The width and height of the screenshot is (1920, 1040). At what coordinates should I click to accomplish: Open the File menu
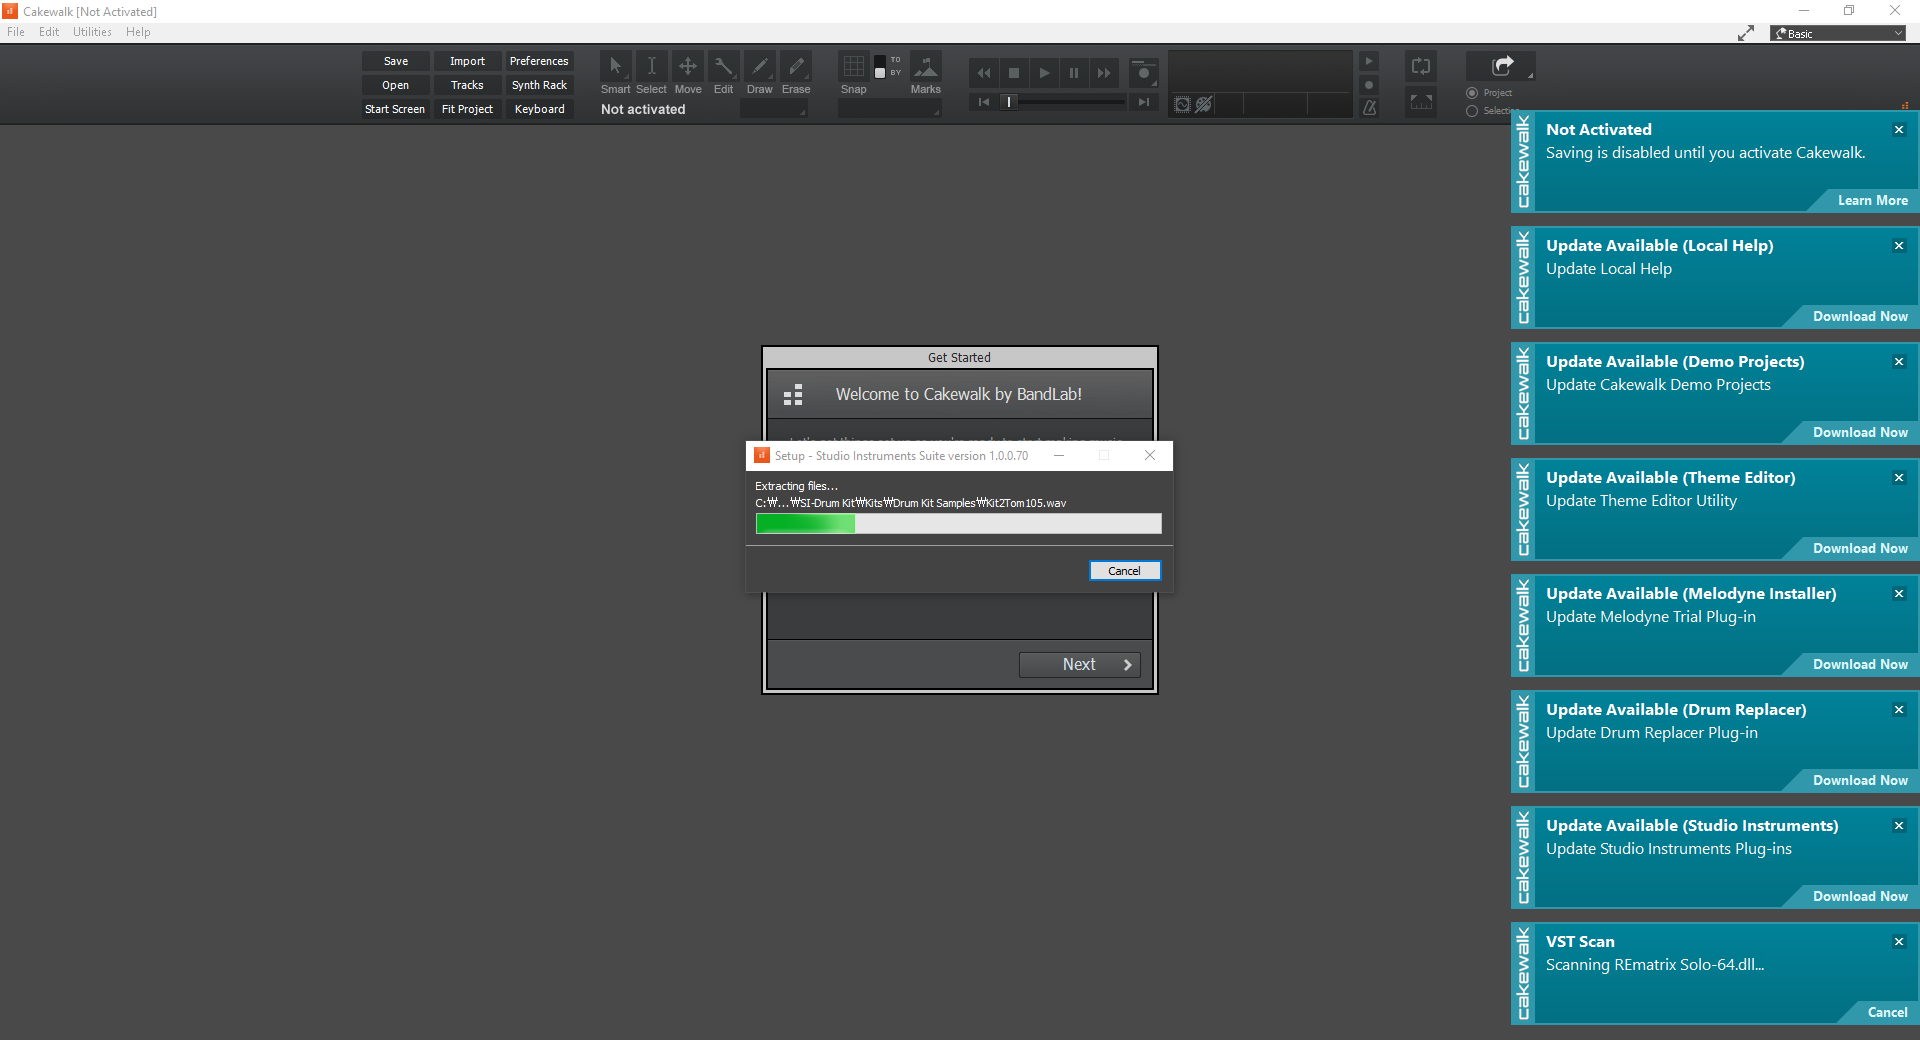(x=16, y=32)
